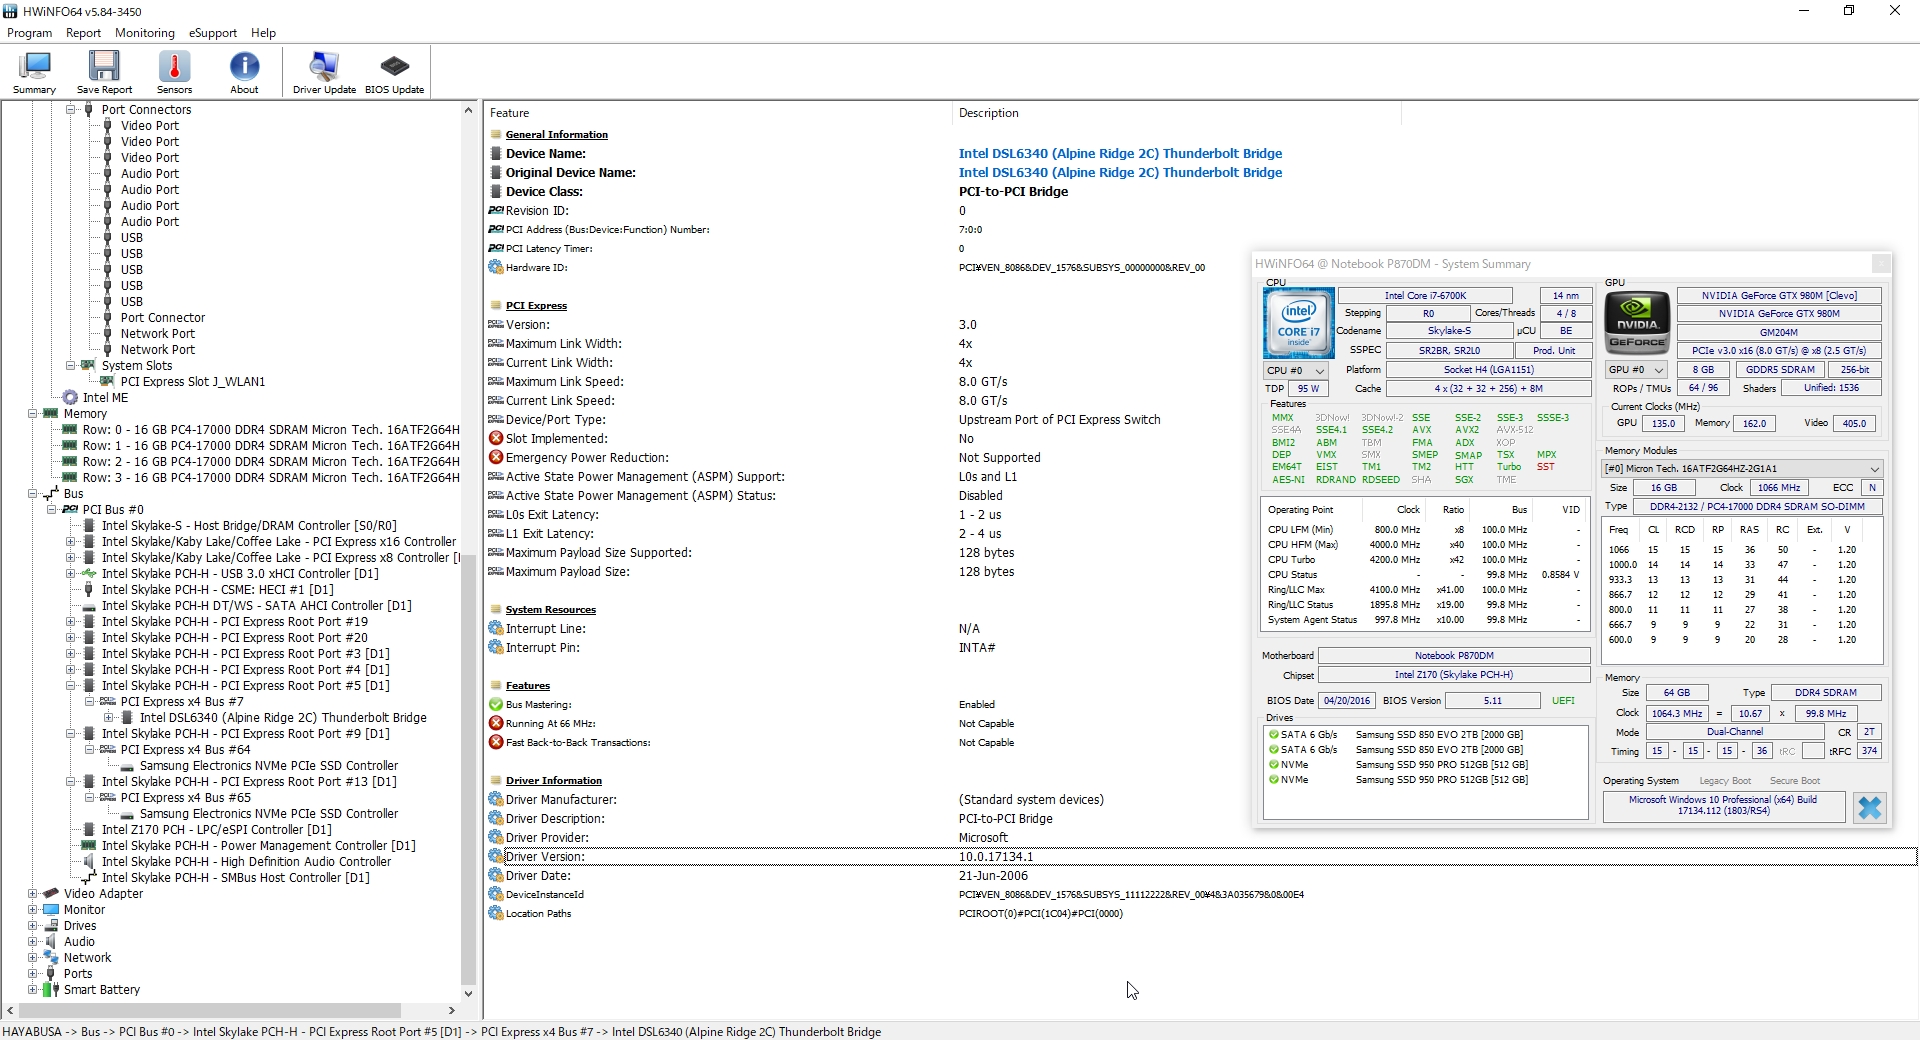Screen dimensions: 1920x1040
Task: Click the NVIDIA GeForce logo
Action: coord(1637,323)
